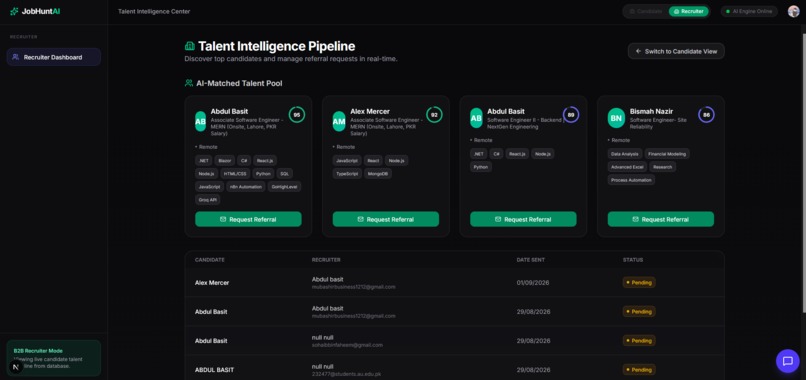Viewport: 806px width, 380px height.
Task: Click Pending badge in Alex Mercer row
Action: tap(639, 282)
